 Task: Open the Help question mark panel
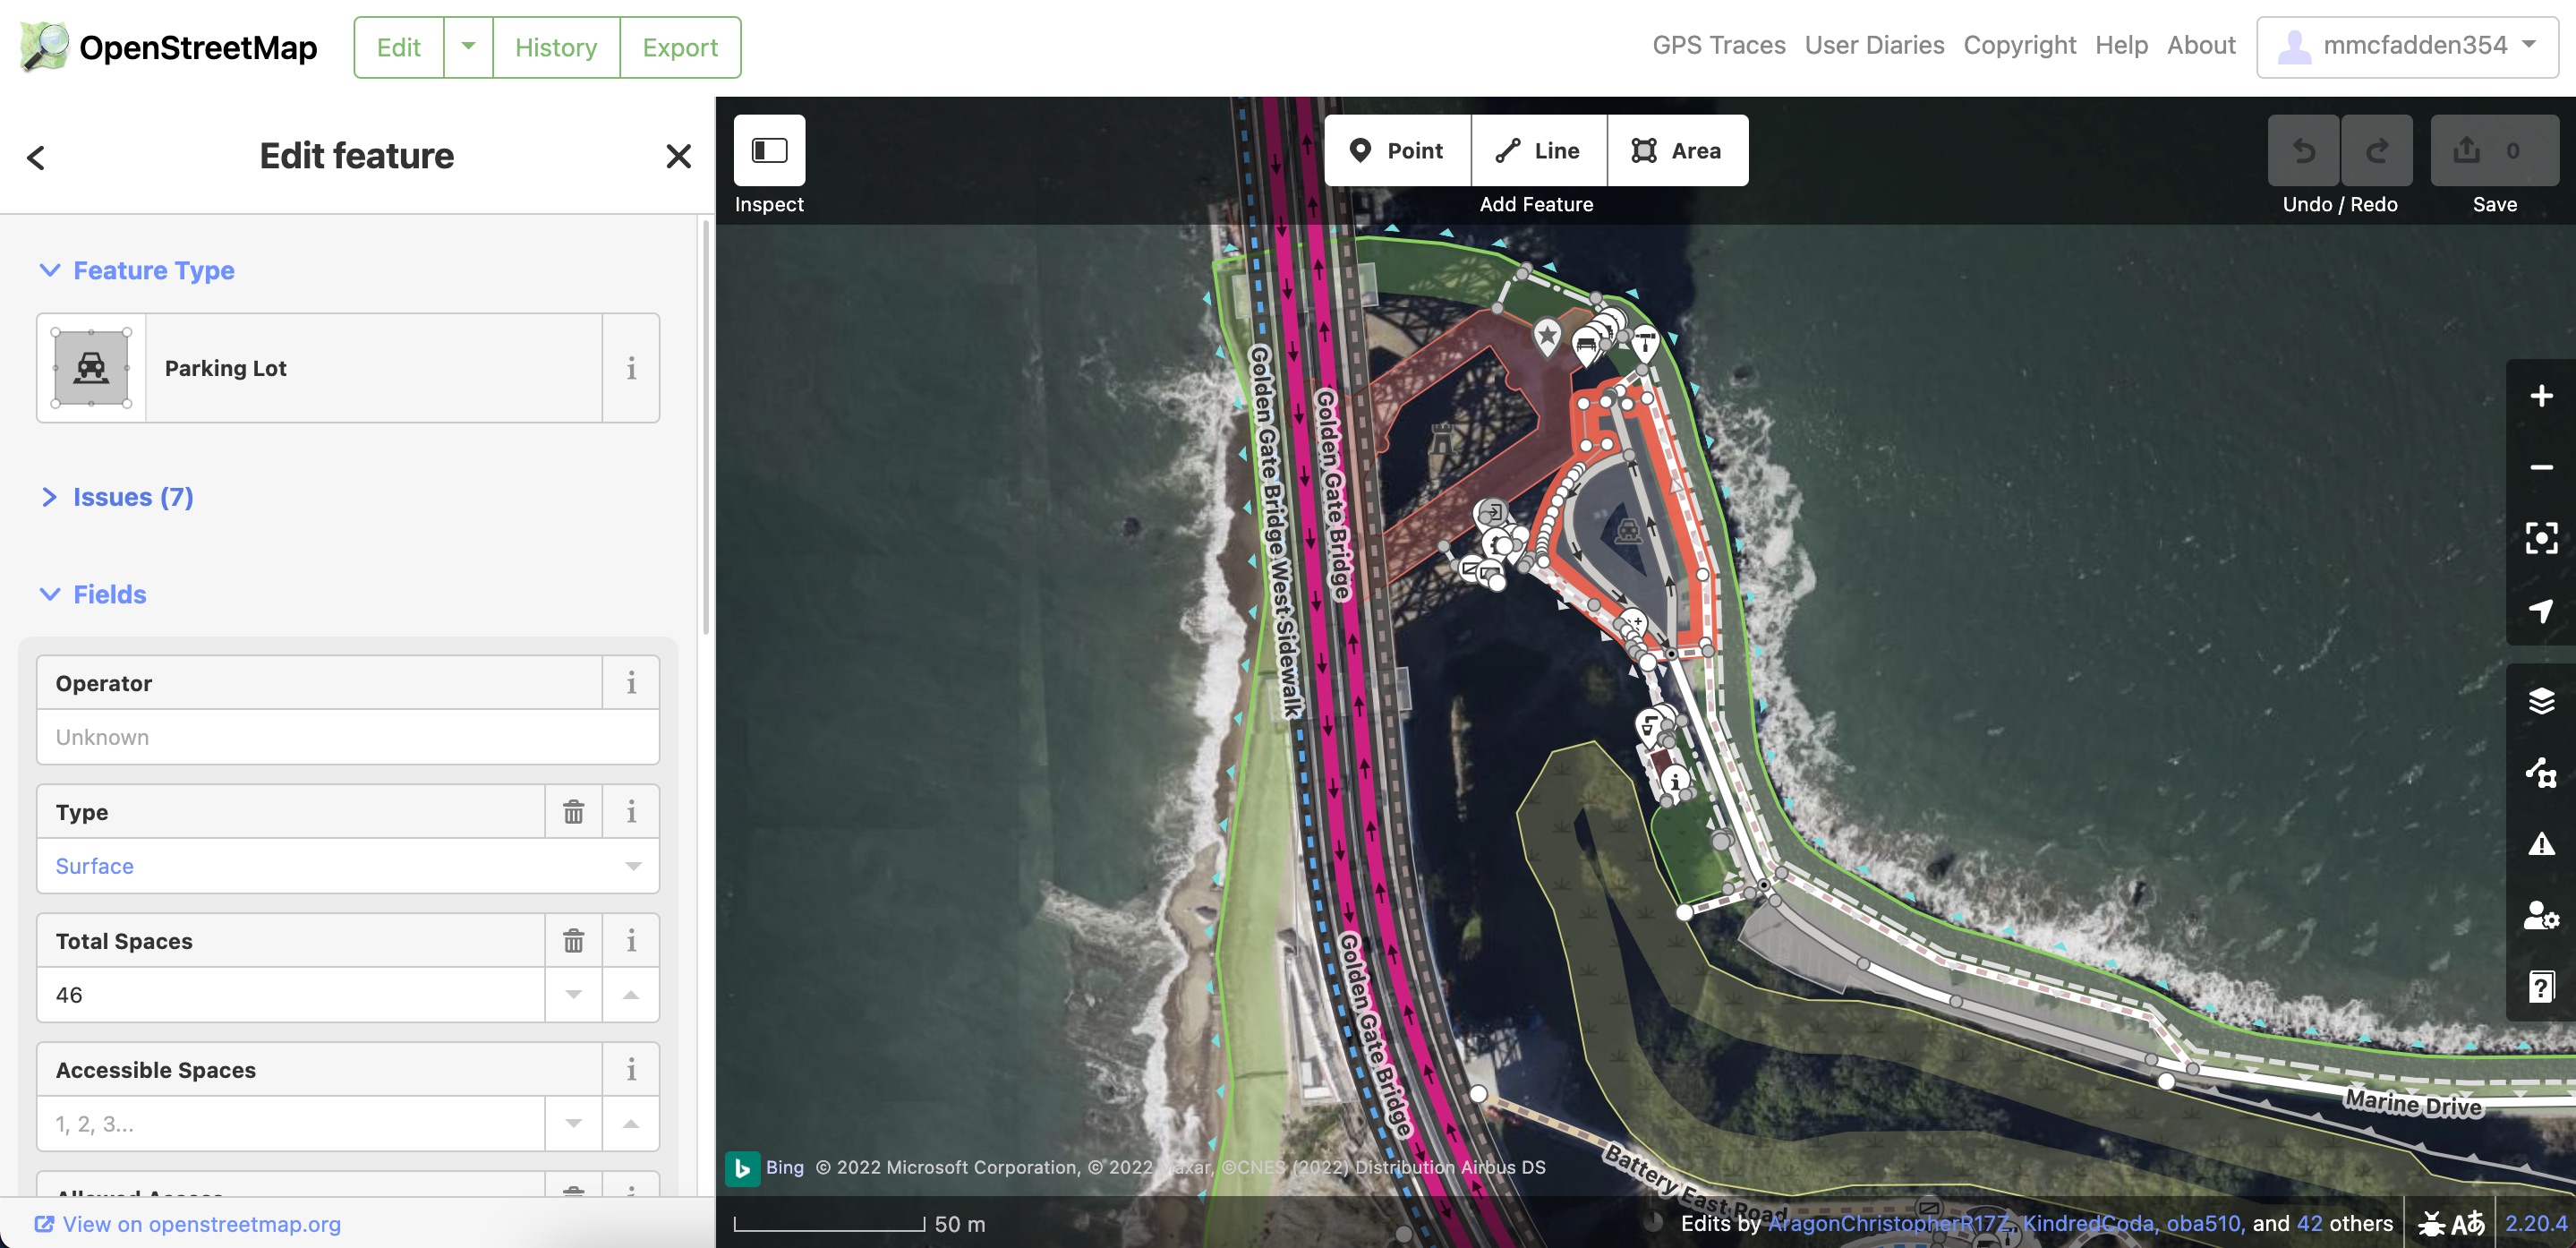pos(2541,986)
